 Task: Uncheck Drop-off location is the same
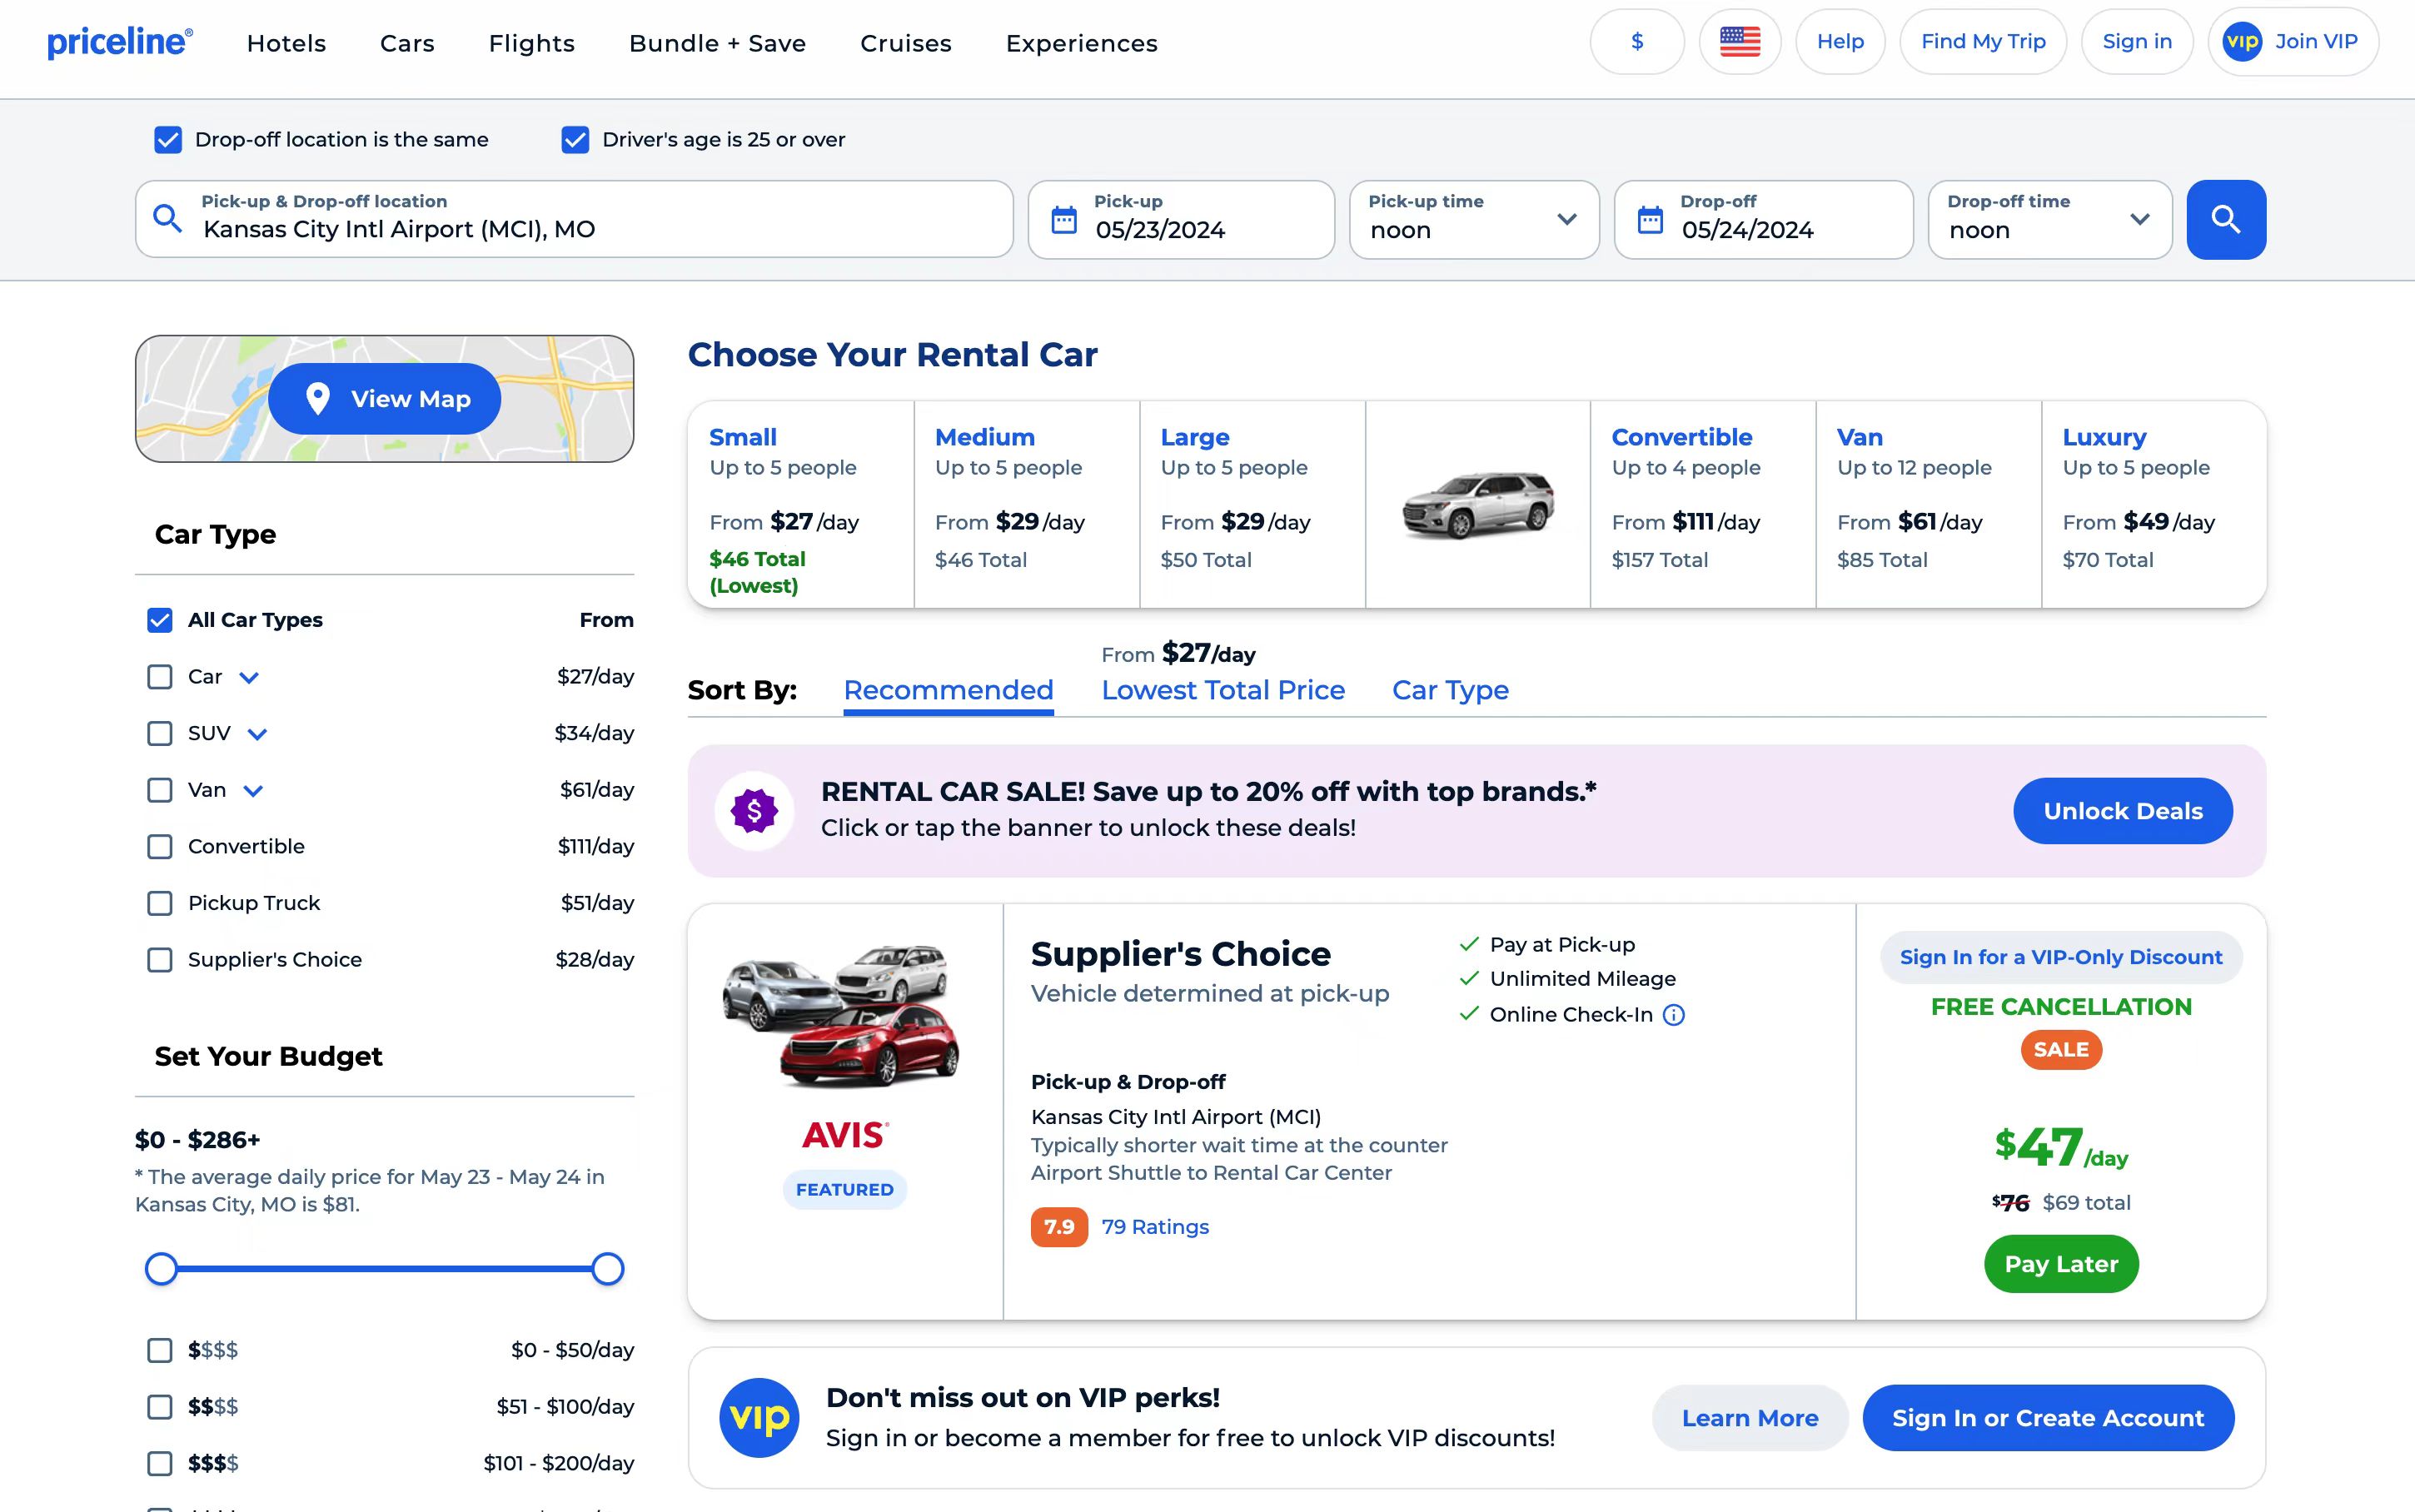pos(168,140)
